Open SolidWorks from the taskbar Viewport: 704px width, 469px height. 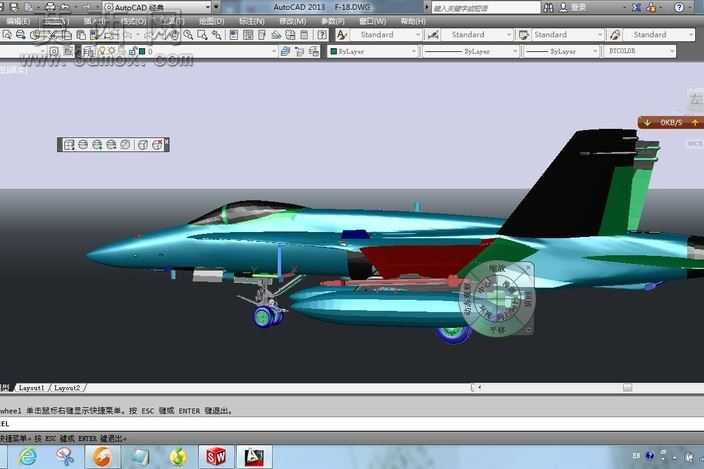pyautogui.click(x=216, y=457)
